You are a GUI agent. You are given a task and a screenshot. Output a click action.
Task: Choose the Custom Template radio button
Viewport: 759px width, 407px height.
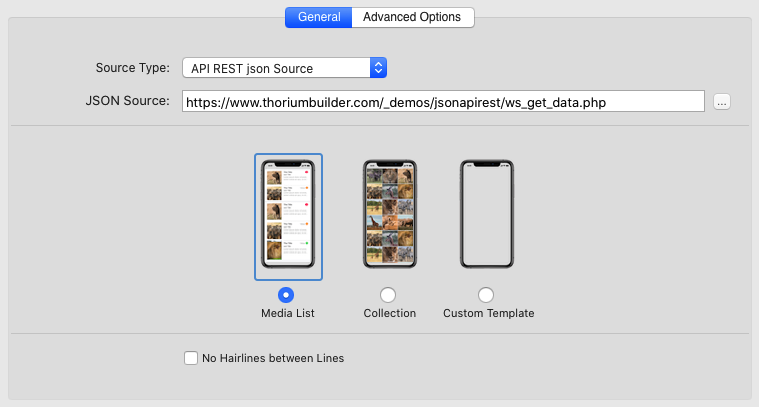pyautogui.click(x=486, y=295)
